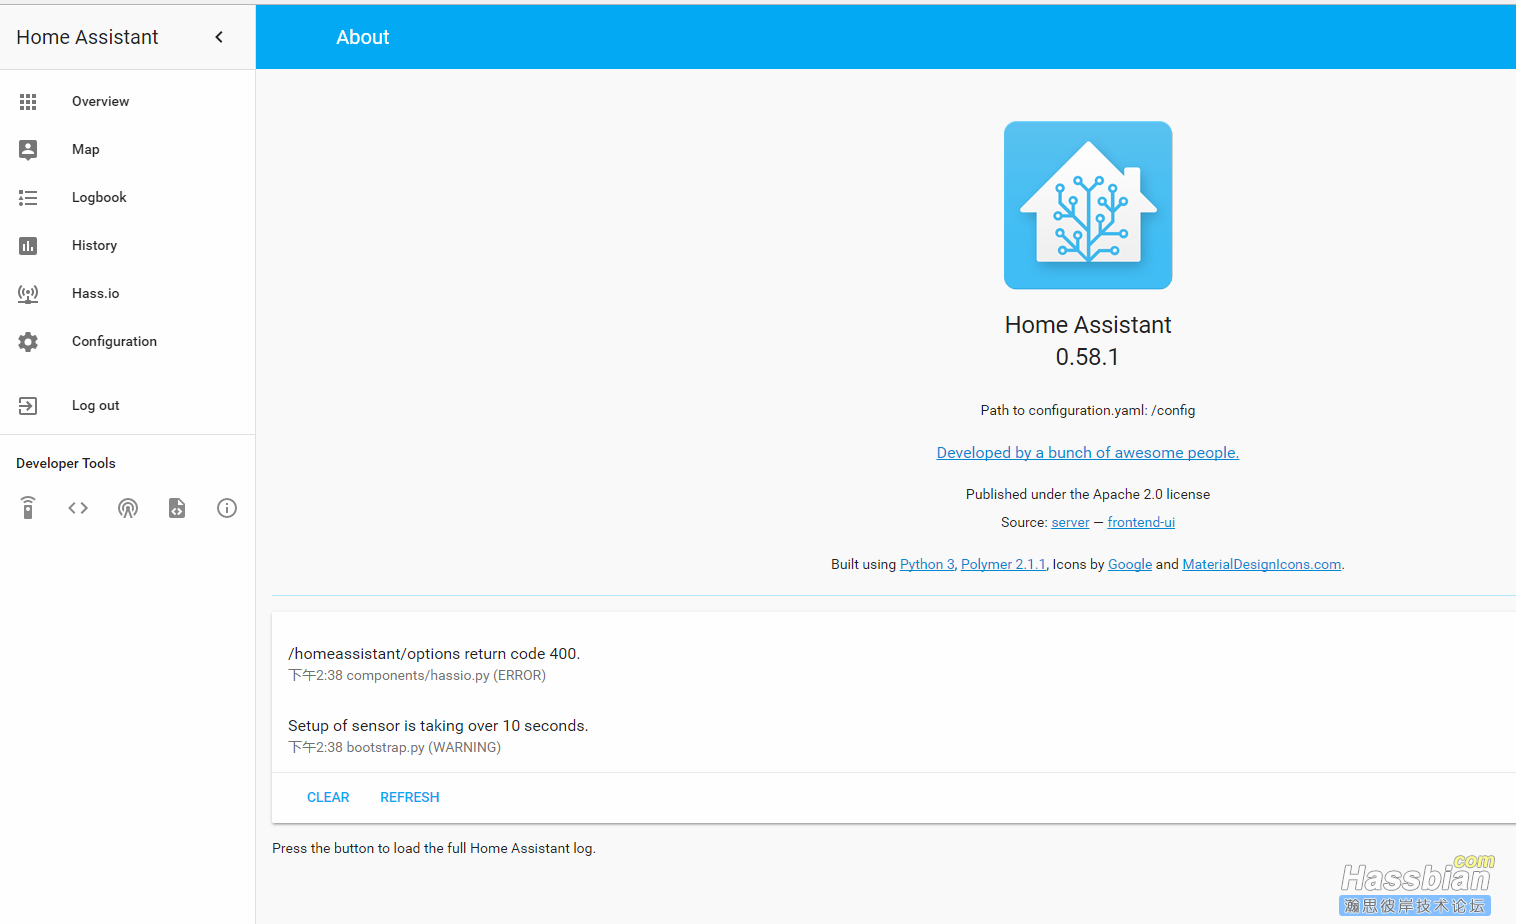Click the Hass.io broadcast icon
The height and width of the screenshot is (924, 1516).
[28, 294]
